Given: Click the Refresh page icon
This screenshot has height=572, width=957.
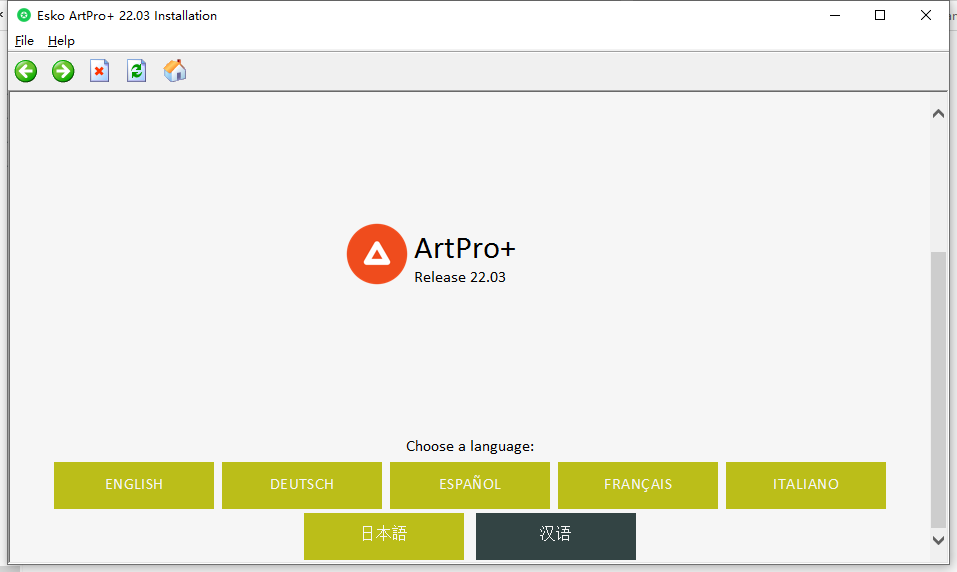Looking at the screenshot, I should 136,71.
